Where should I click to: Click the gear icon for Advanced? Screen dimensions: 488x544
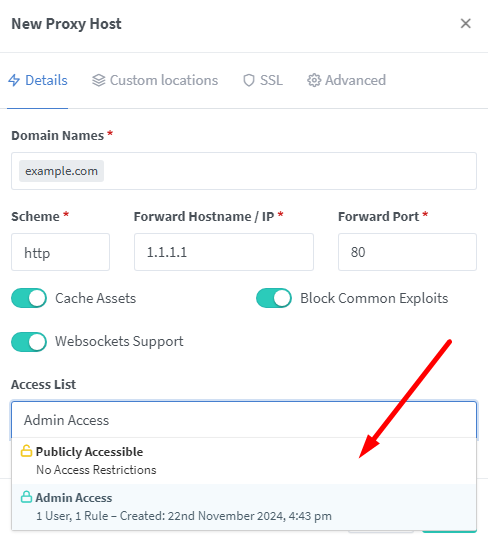[x=314, y=80]
